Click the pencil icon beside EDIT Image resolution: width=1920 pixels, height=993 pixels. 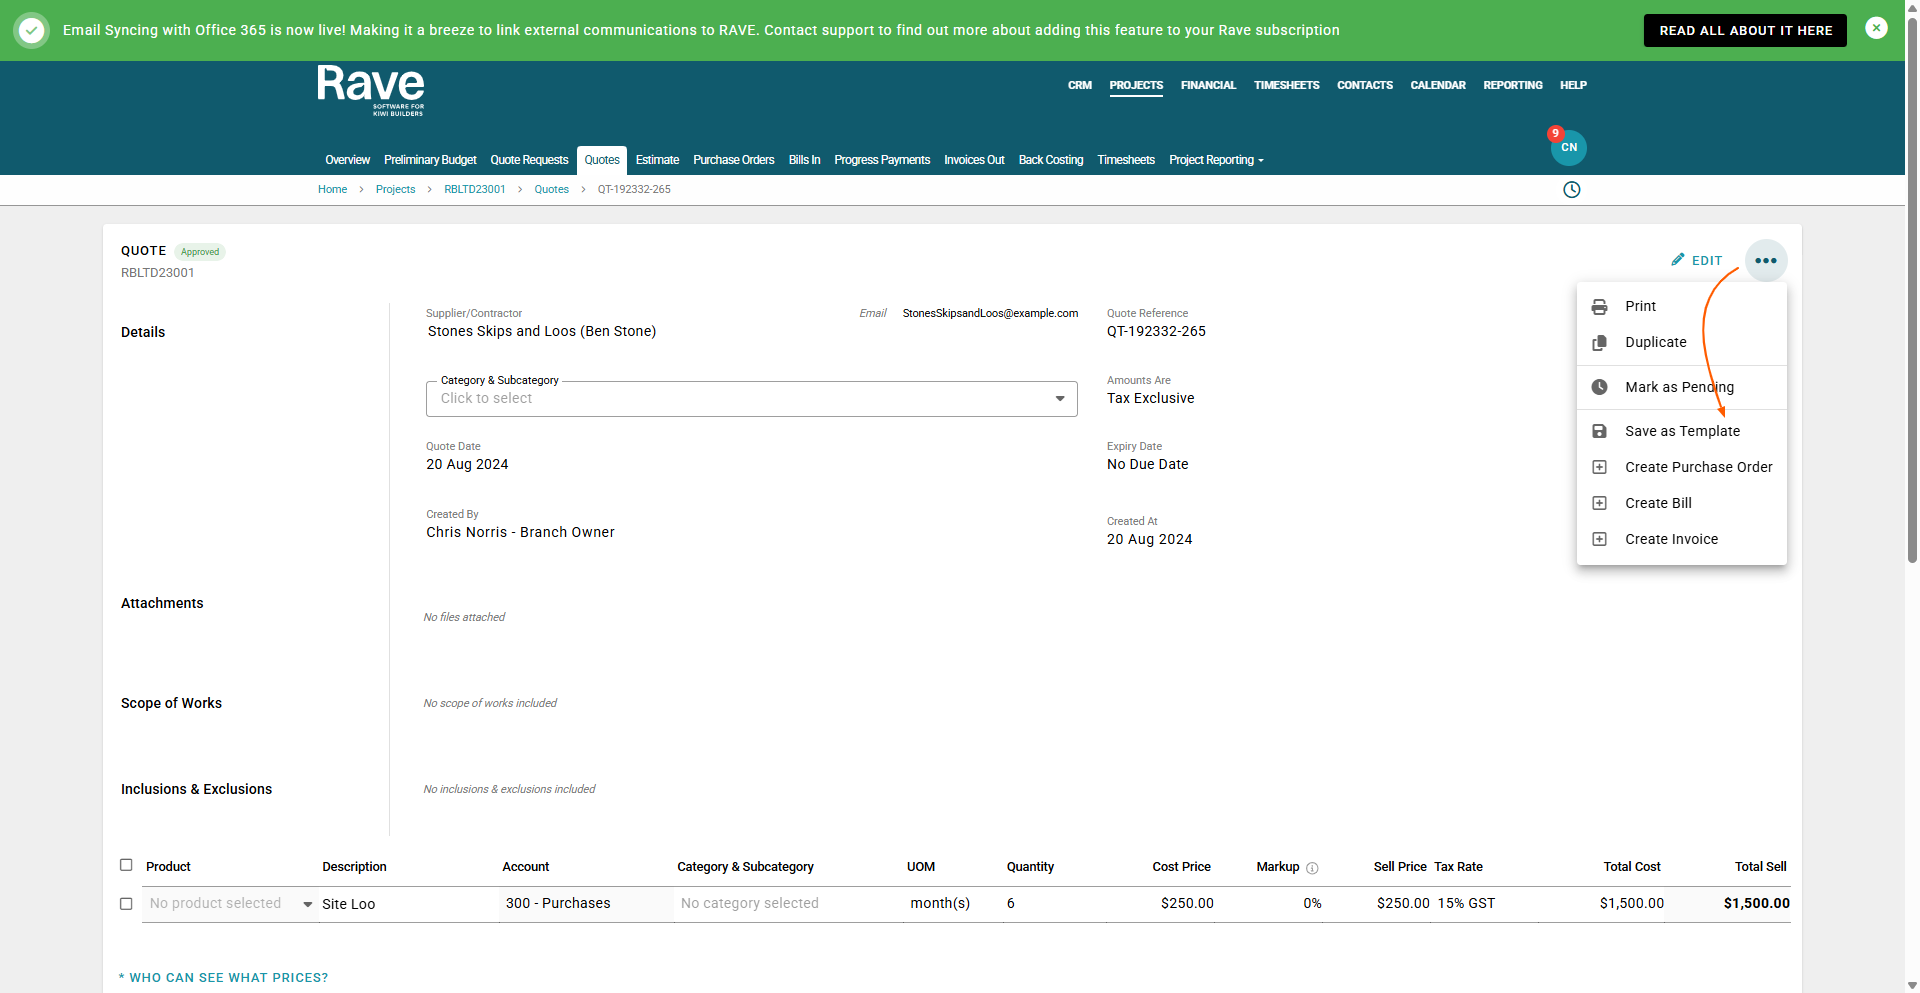click(1678, 260)
